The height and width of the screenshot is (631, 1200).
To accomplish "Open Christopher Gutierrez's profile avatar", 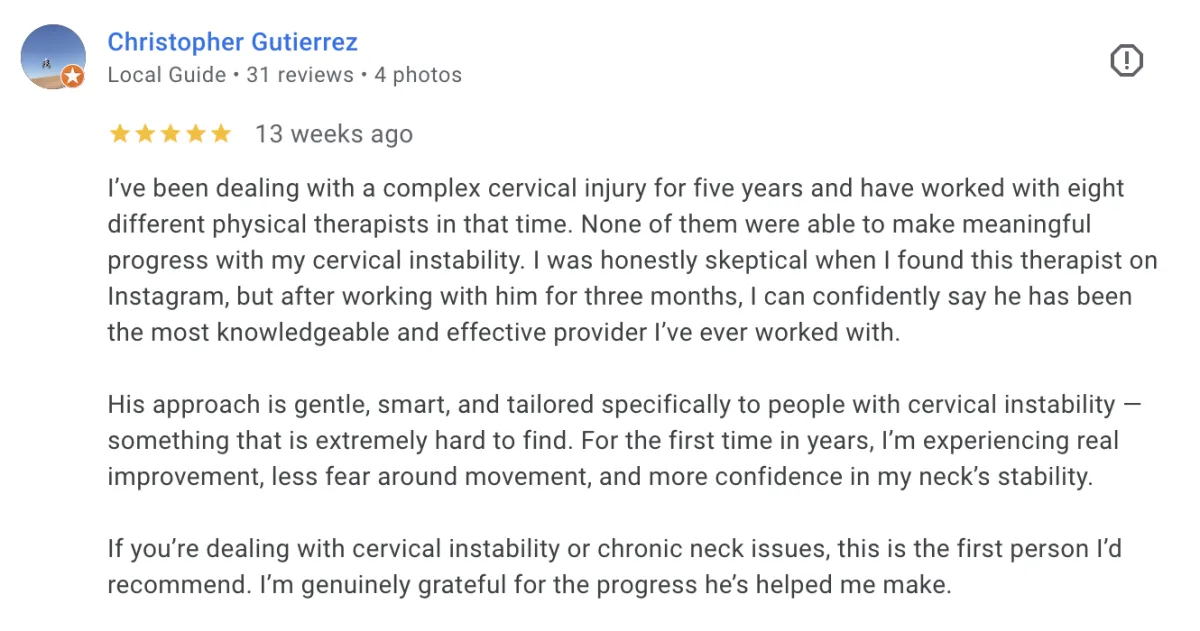I will pos(52,56).
